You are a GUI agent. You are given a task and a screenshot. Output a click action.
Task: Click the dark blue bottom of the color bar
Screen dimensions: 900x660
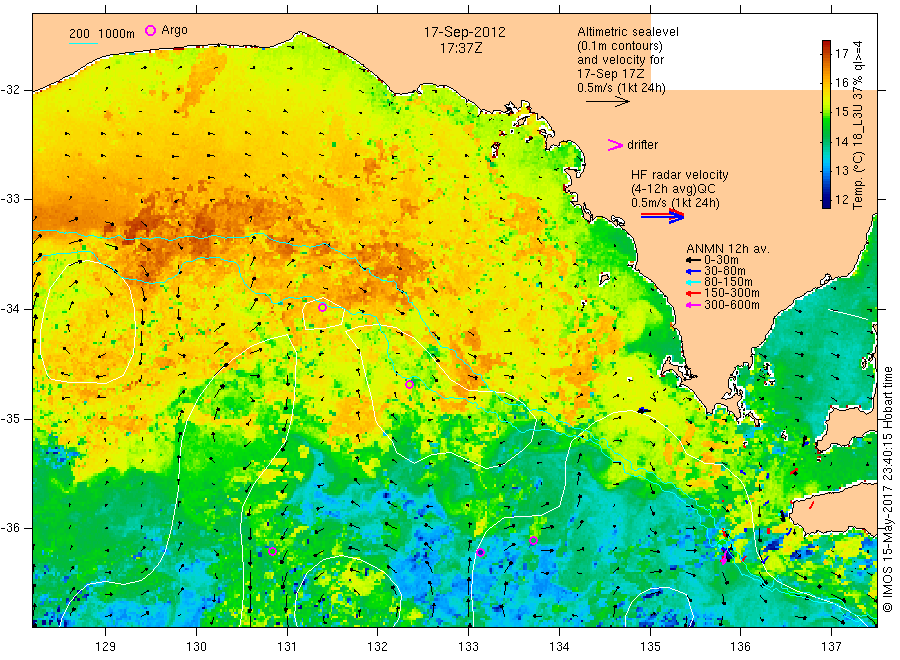827,202
